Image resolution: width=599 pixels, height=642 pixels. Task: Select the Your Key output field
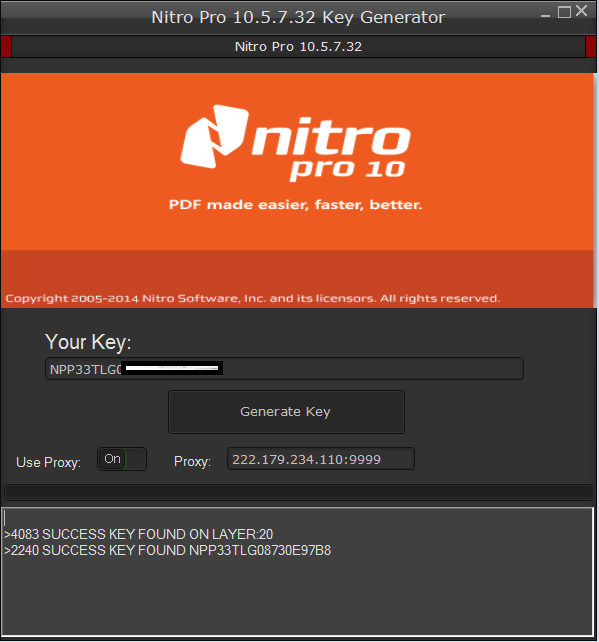(x=284, y=368)
